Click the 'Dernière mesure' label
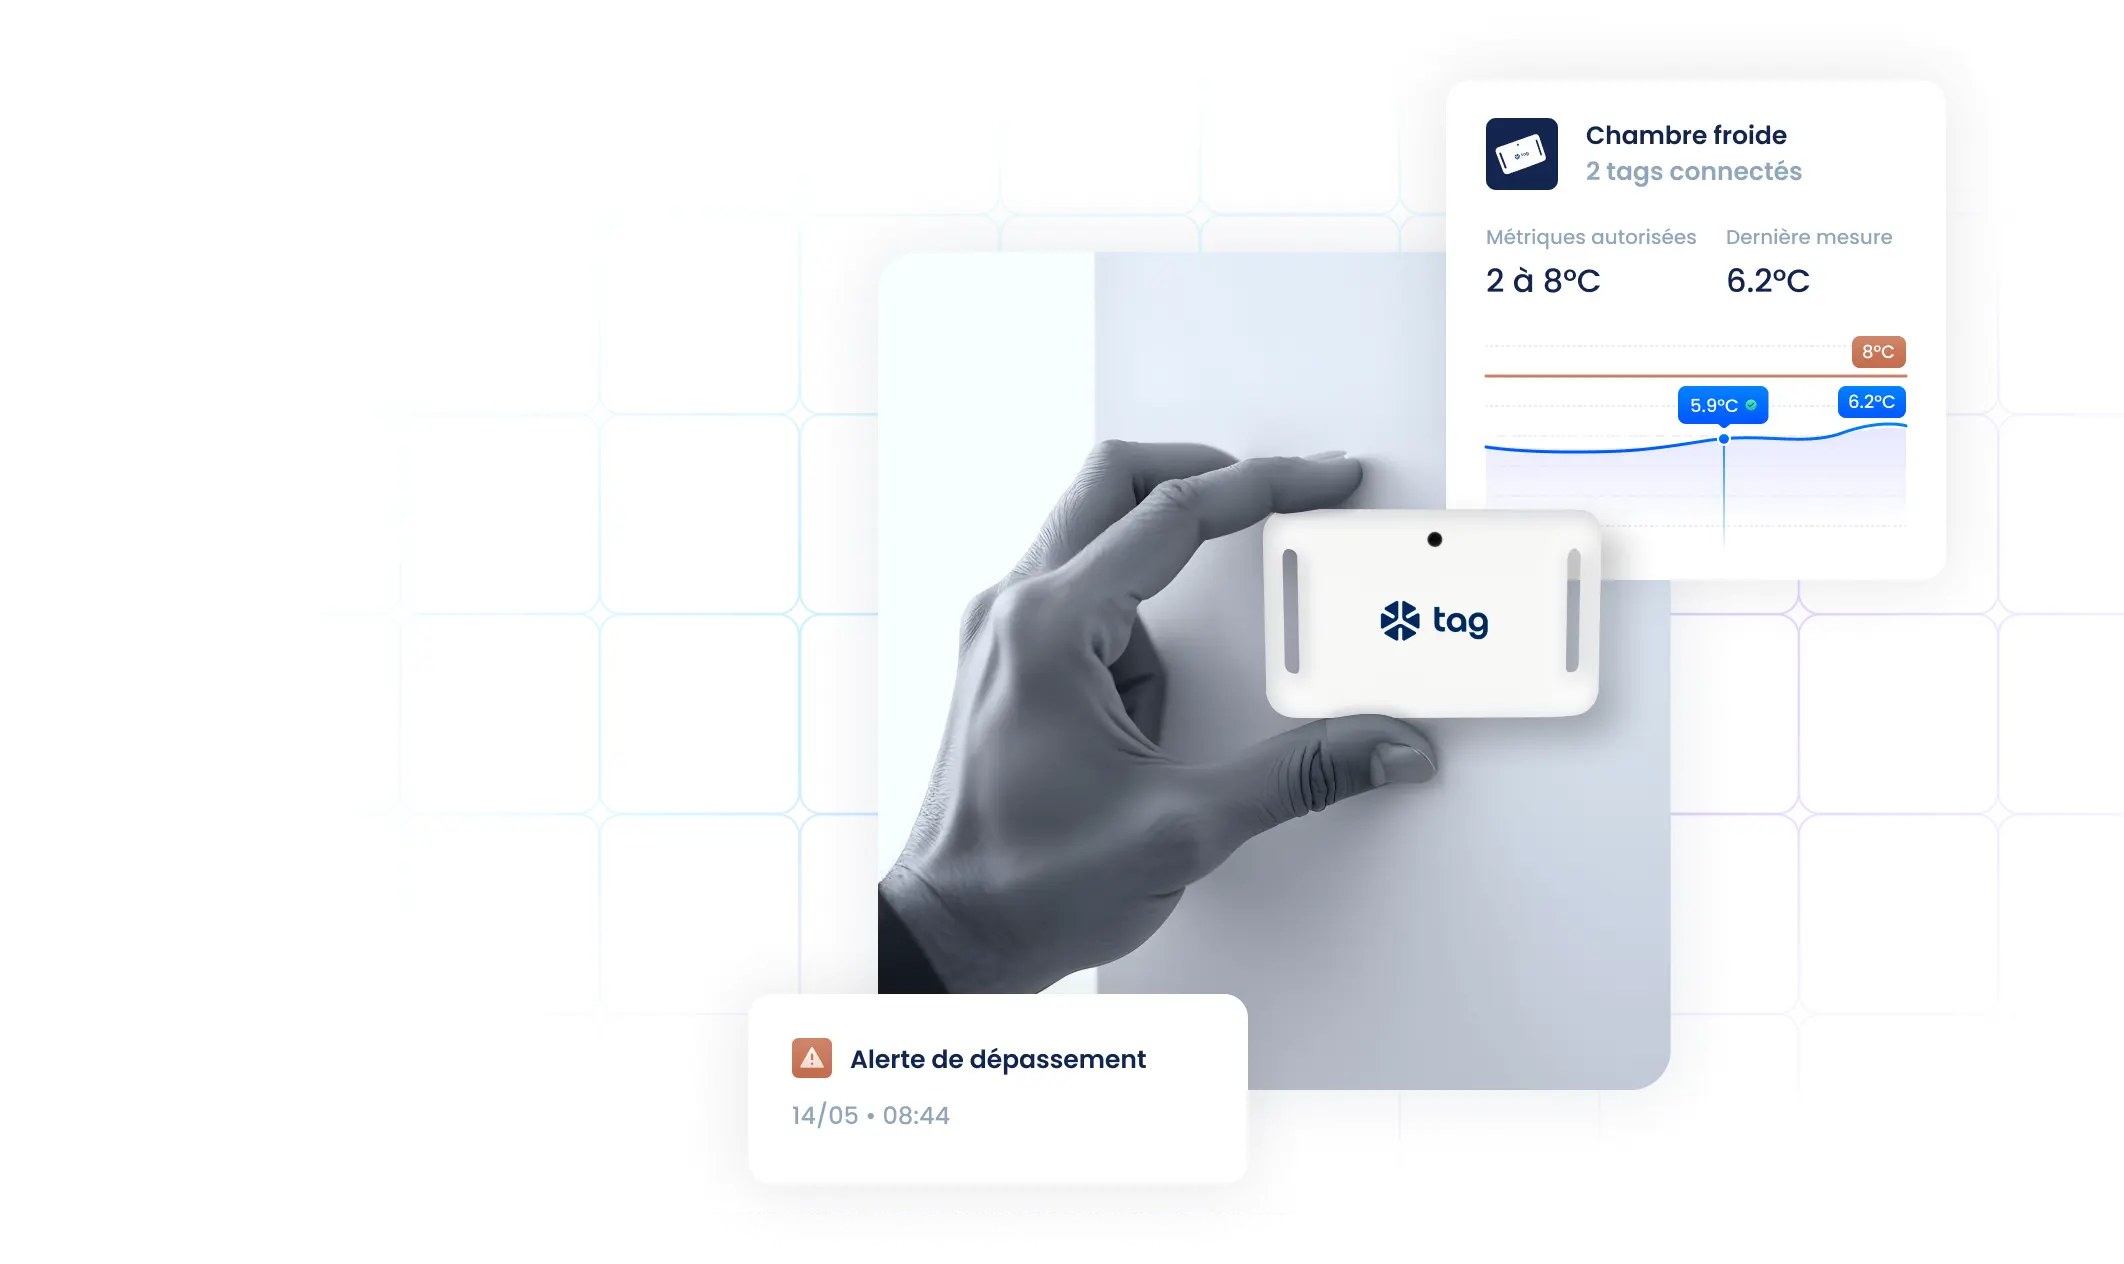Screen dimensions: 2124x1264 1809,237
